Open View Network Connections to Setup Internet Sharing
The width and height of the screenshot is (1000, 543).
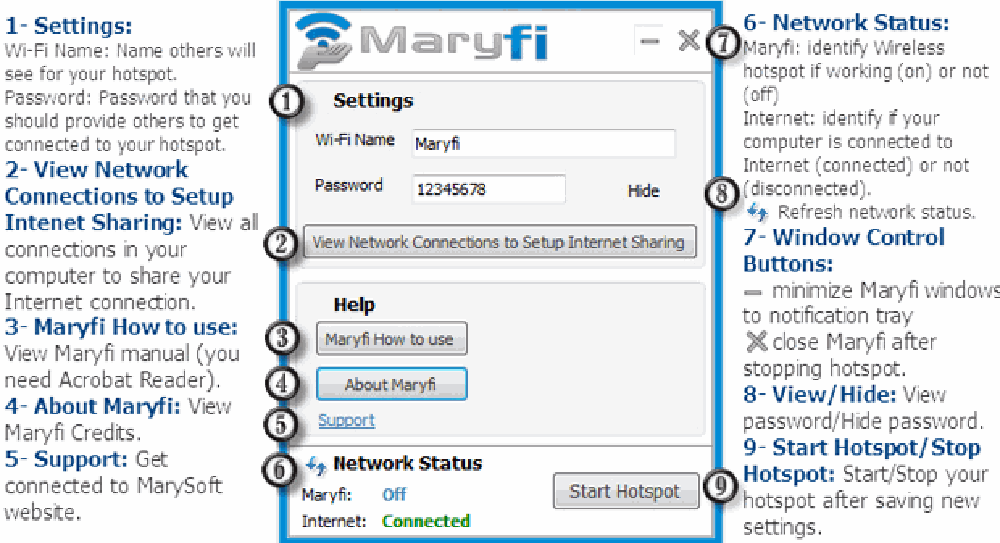(499, 242)
